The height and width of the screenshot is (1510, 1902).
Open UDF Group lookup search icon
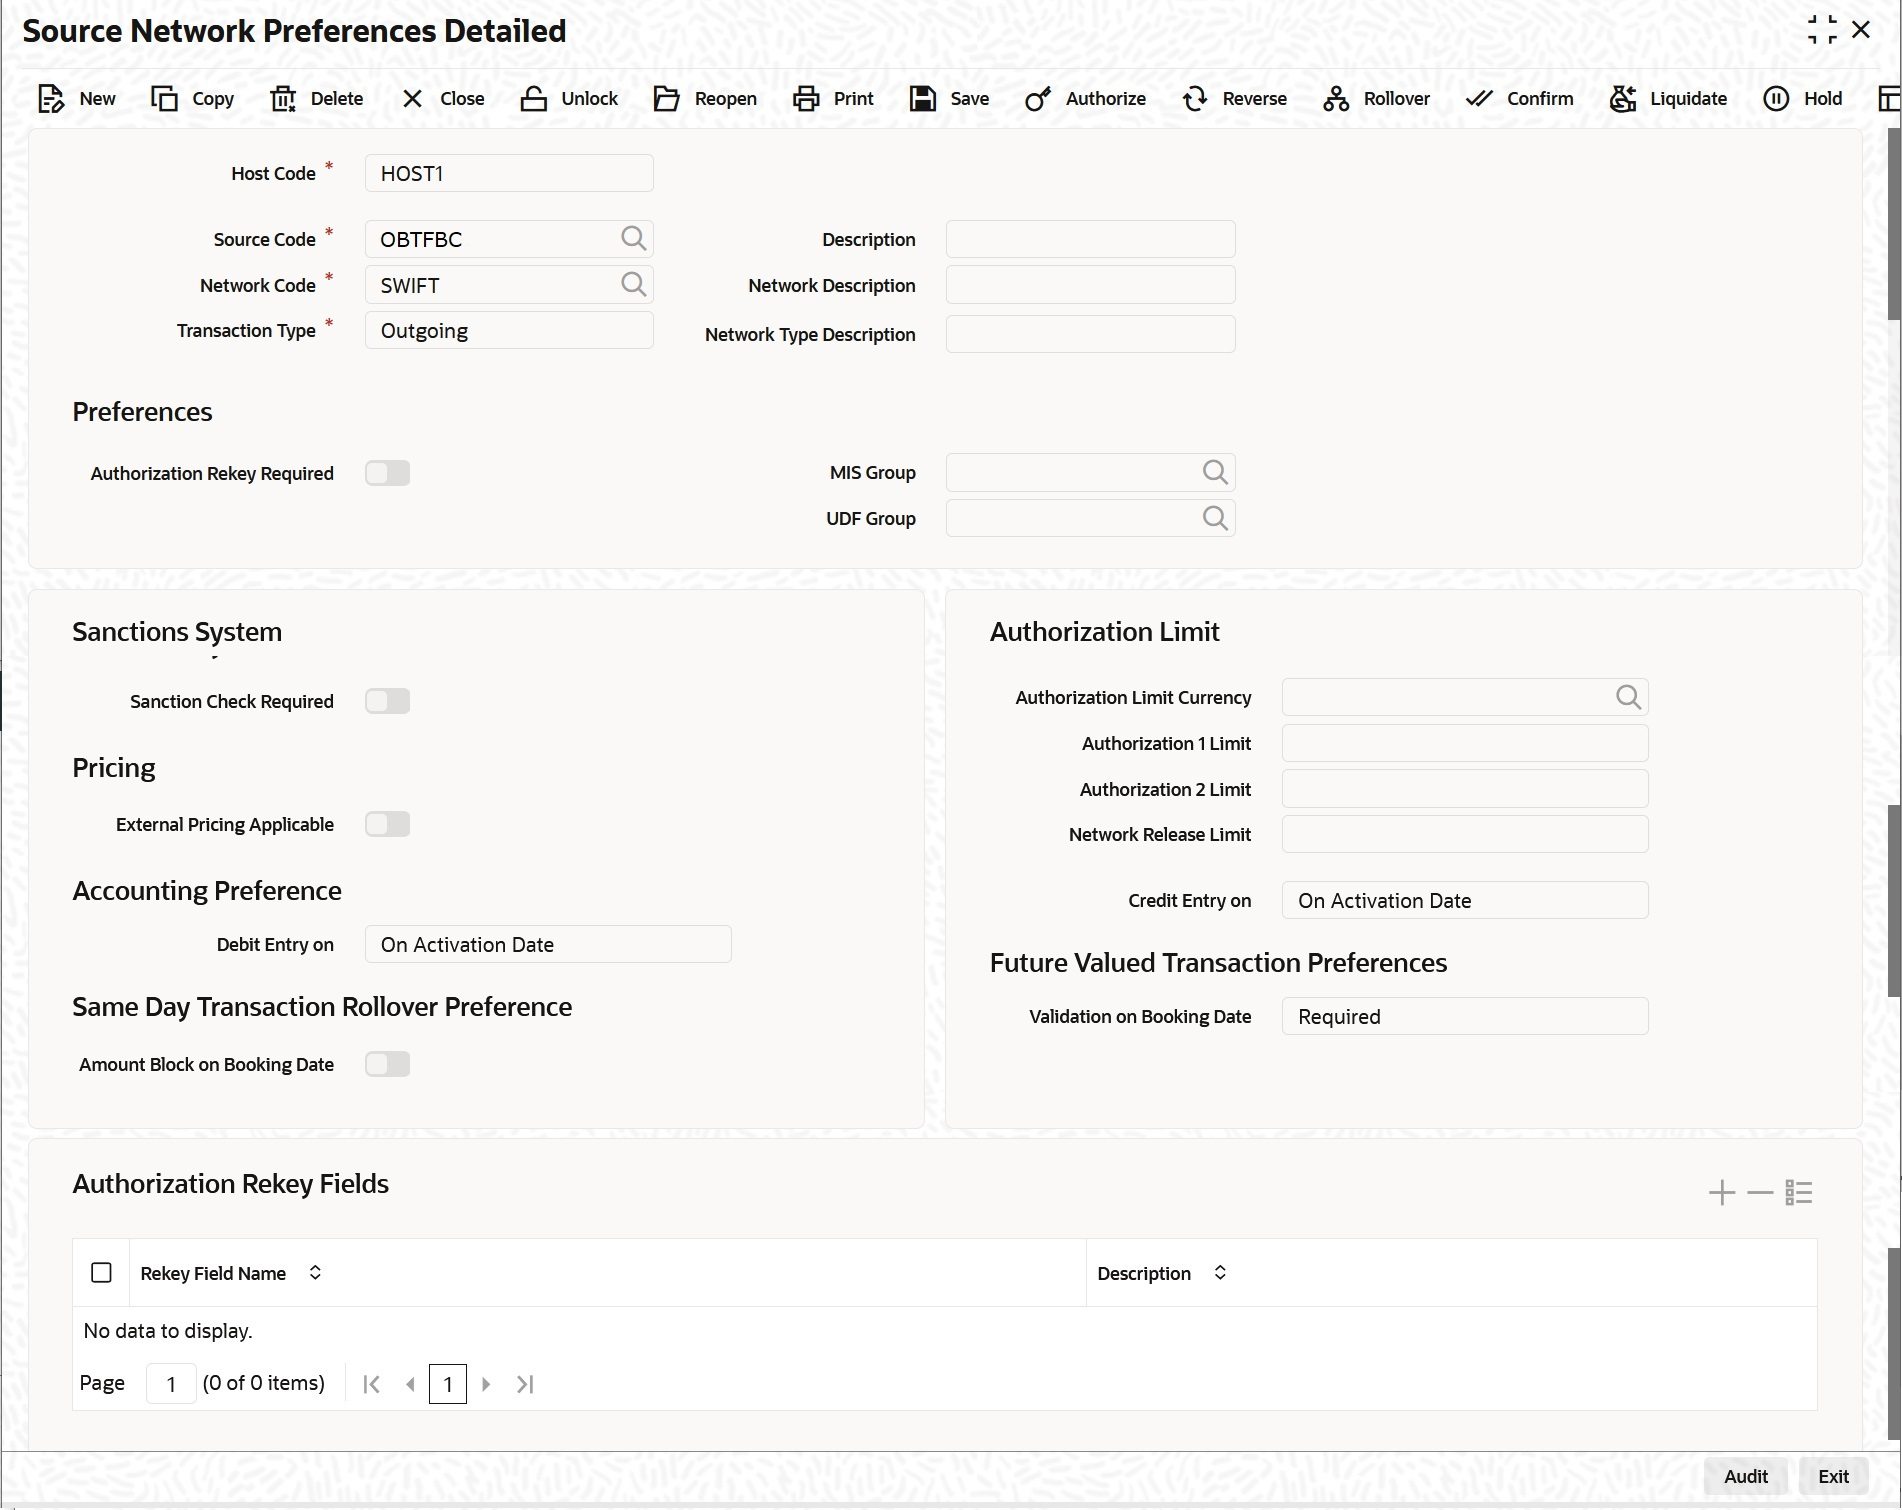tap(1215, 518)
